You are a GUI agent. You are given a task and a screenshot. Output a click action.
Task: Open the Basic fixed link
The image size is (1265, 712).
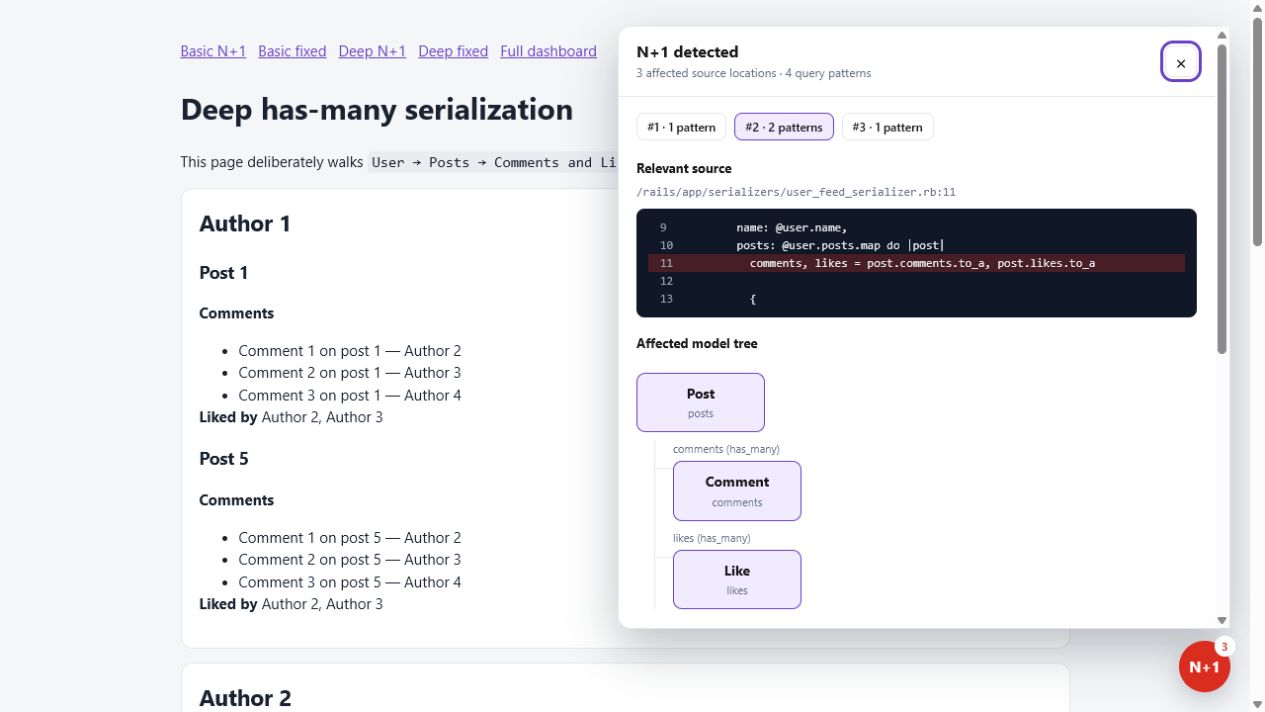pyautogui.click(x=292, y=51)
